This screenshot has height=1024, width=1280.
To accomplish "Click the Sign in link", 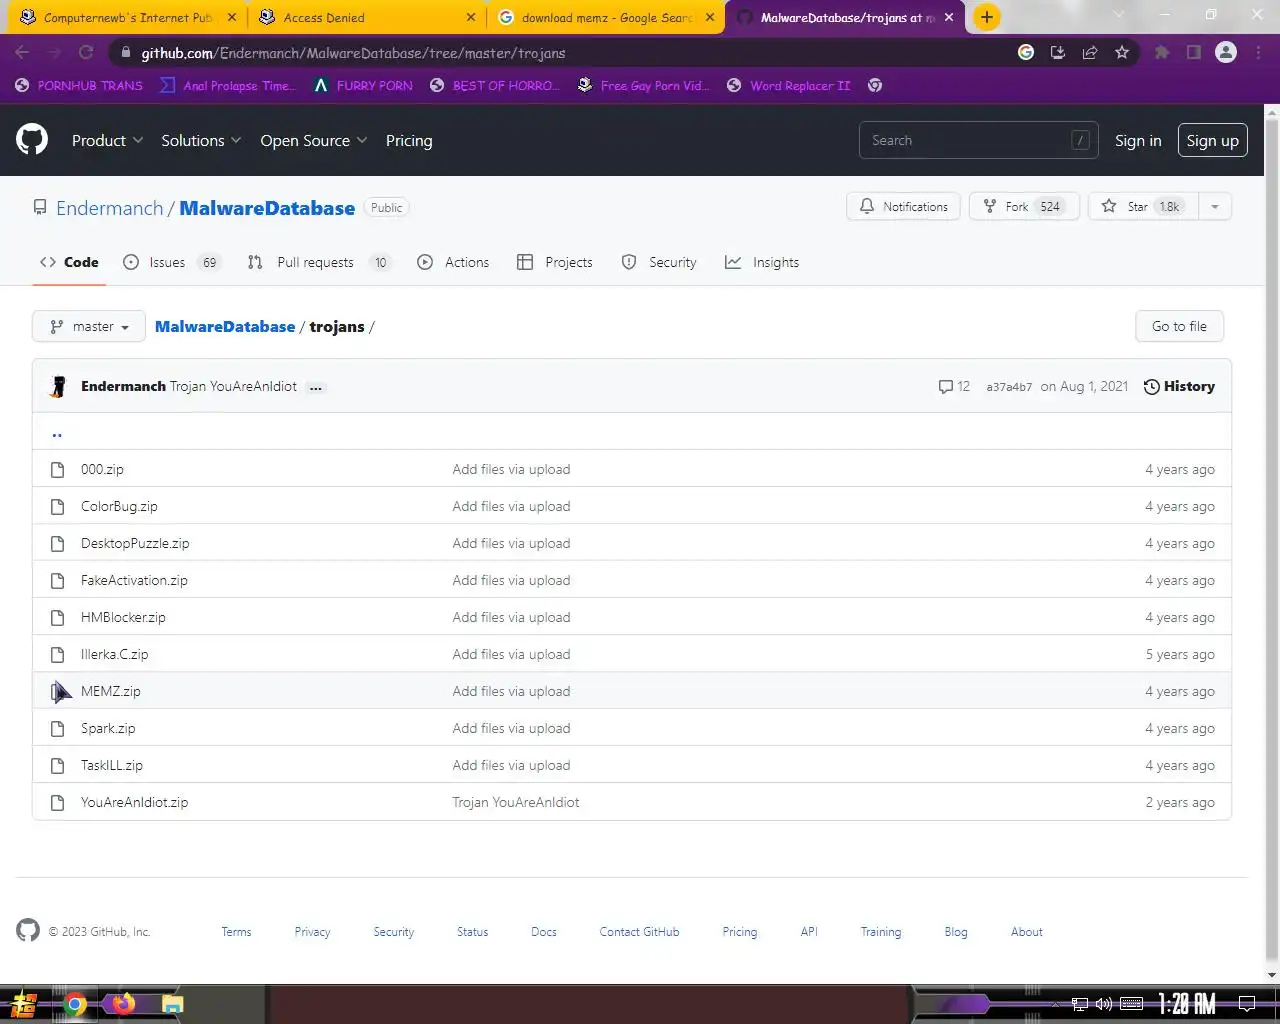I will click(1138, 140).
